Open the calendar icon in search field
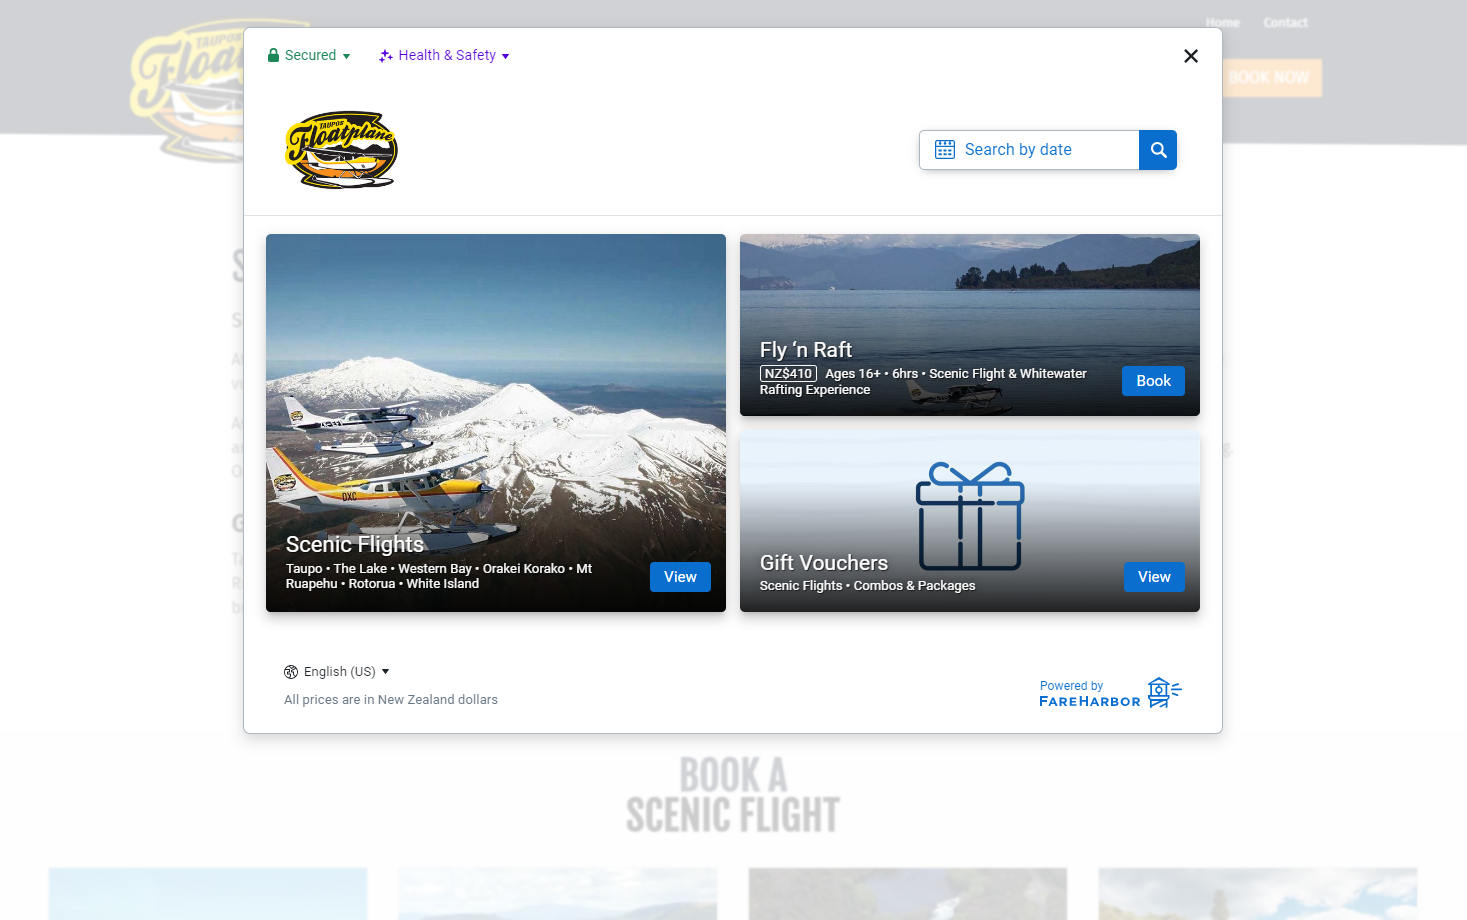Screen dimensions: 1467x920 (944, 149)
